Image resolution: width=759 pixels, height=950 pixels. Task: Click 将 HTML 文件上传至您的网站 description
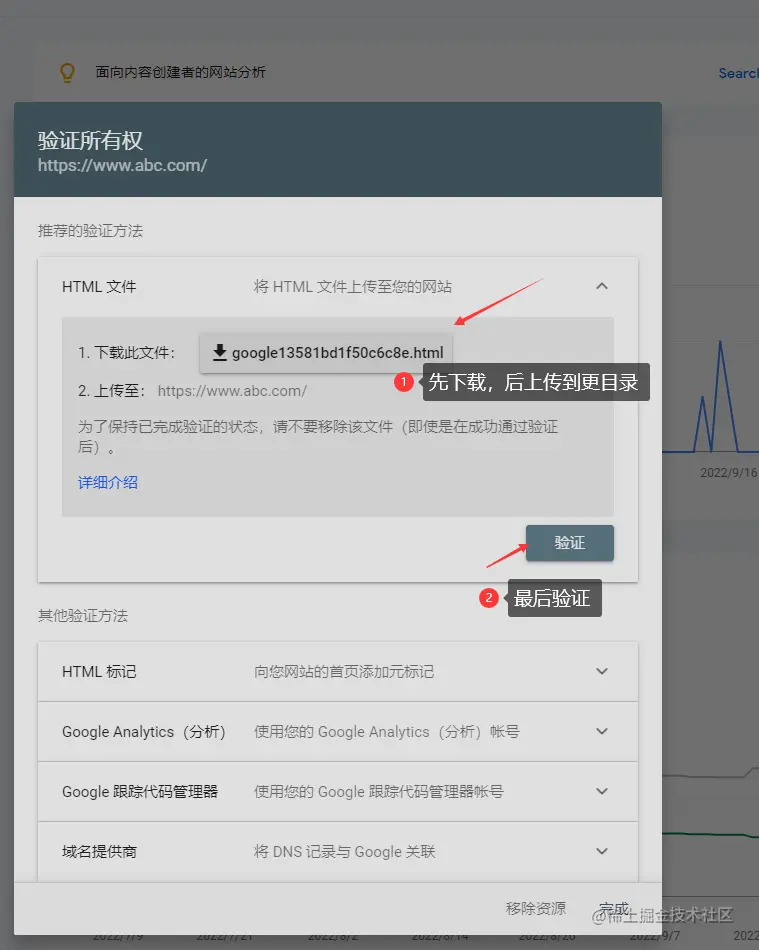click(x=353, y=287)
